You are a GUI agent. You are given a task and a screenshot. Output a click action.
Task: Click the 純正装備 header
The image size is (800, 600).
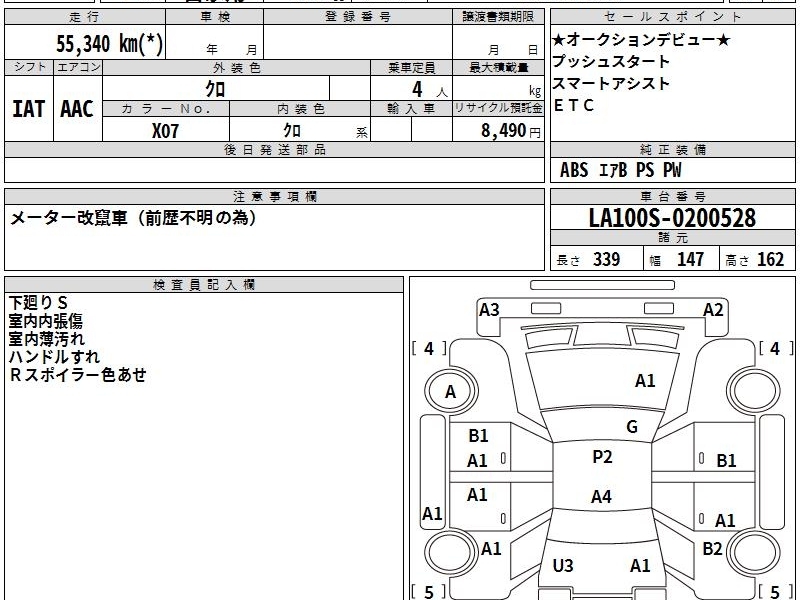pyautogui.click(x=672, y=149)
